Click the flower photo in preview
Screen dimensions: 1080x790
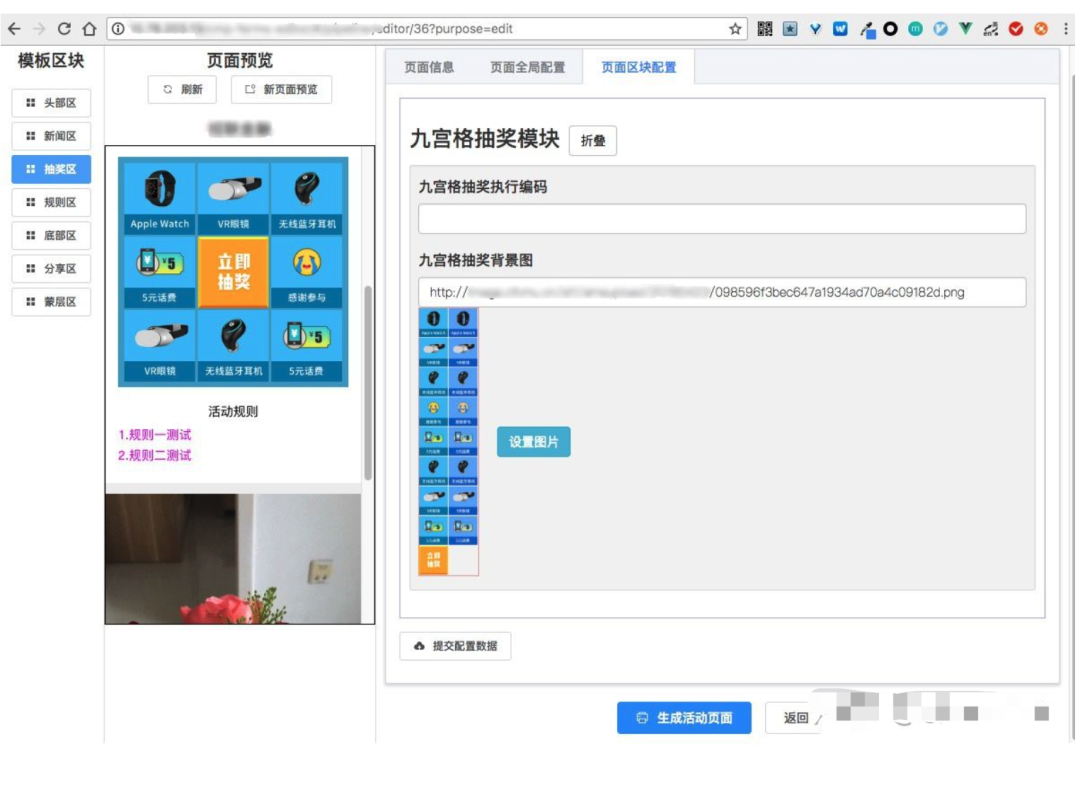tap(233, 559)
